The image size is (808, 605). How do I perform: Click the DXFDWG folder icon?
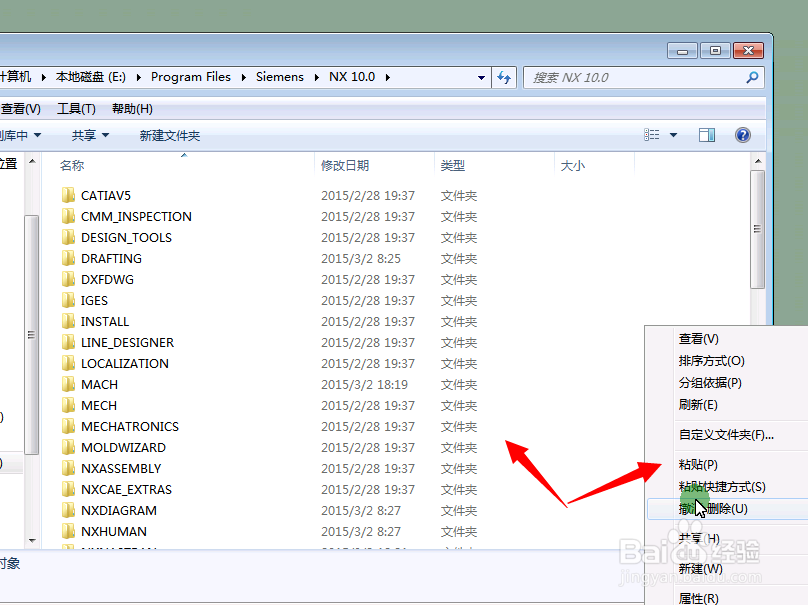[x=68, y=279]
